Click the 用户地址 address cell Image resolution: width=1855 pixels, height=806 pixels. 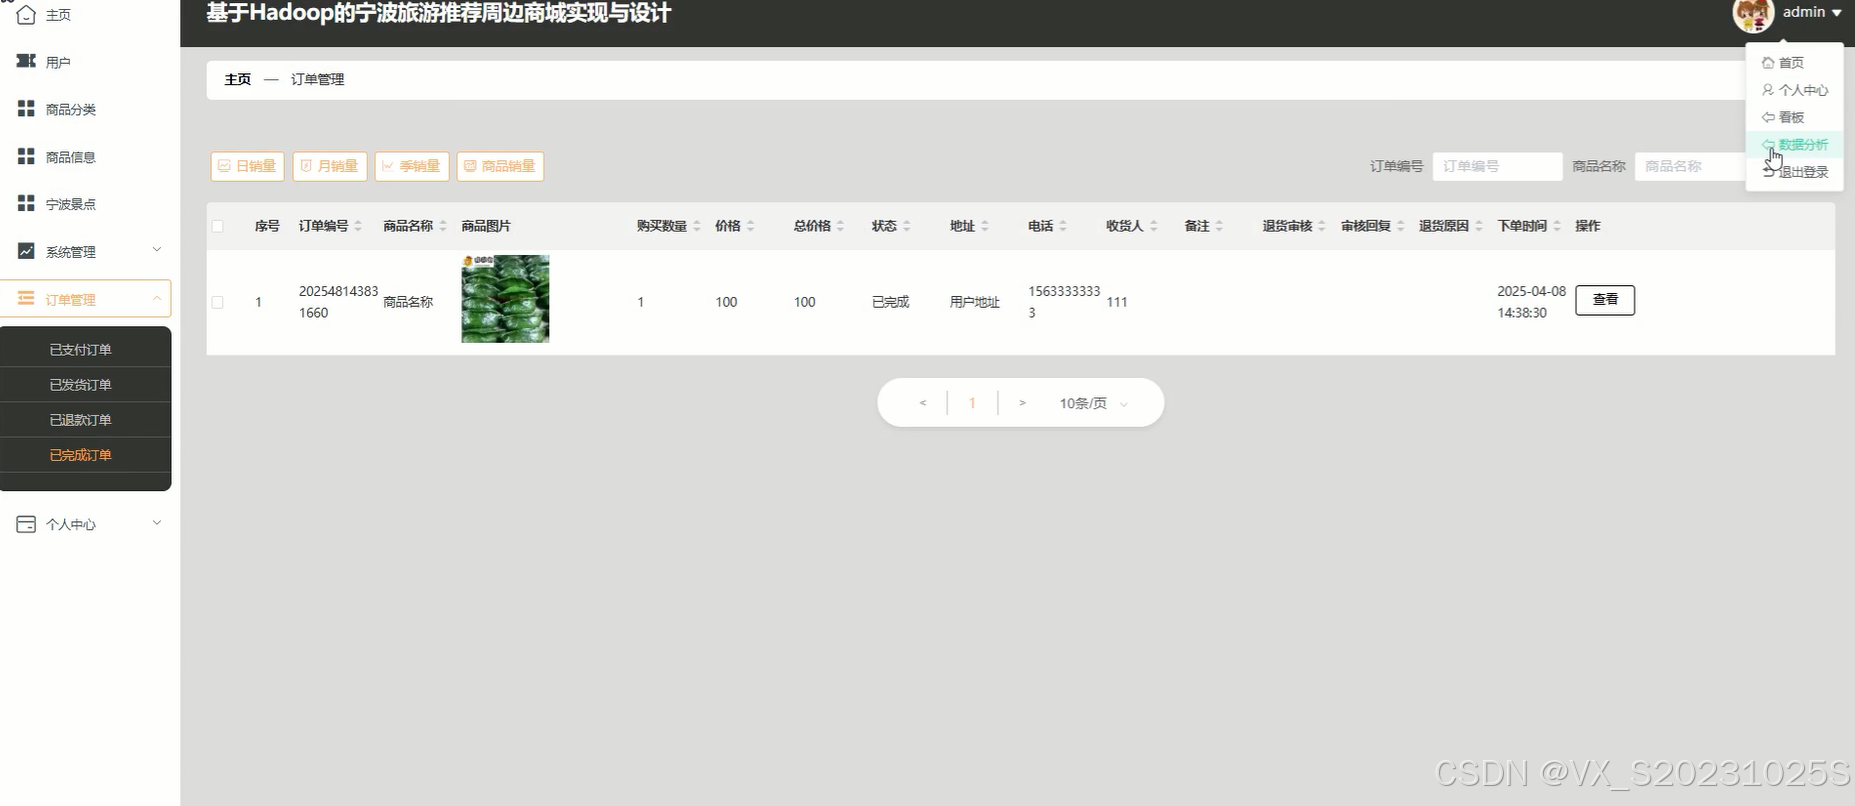pos(975,302)
